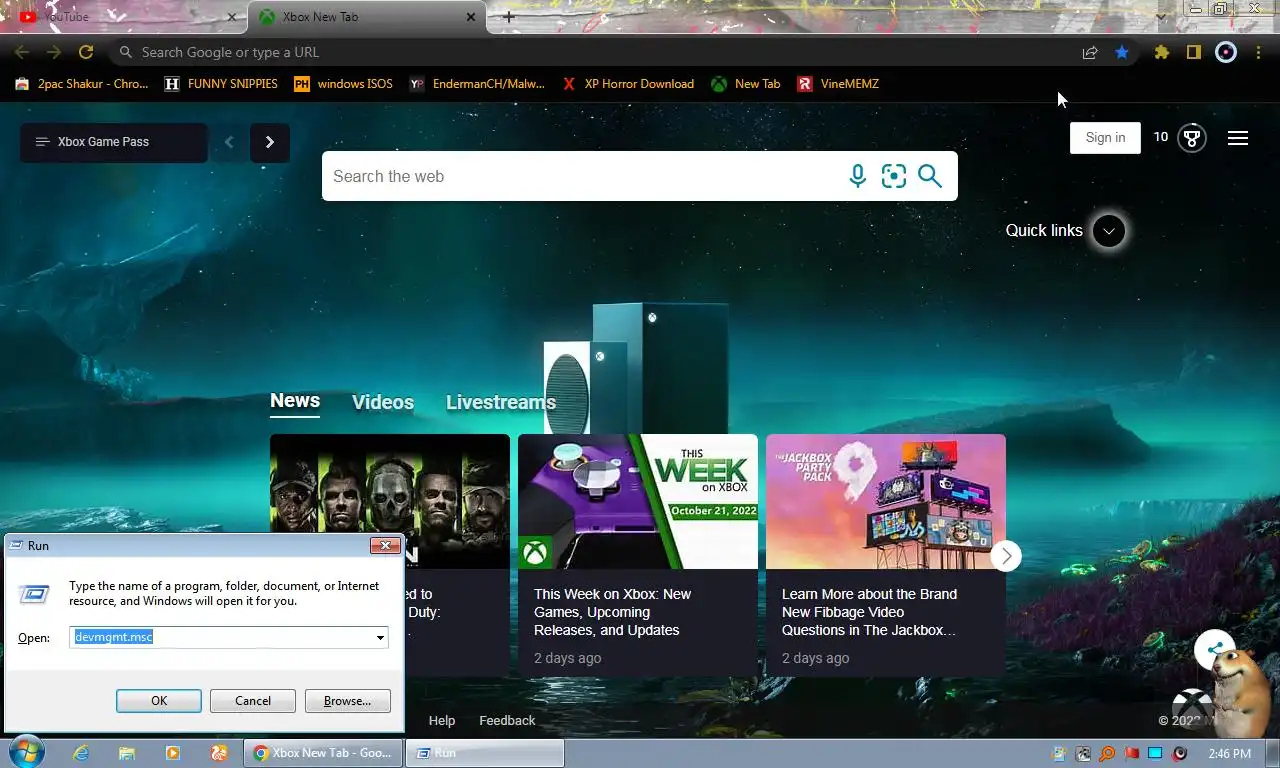The image size is (1280, 768).
Task: Reload the page with refresh icon
Action: pyautogui.click(x=86, y=52)
